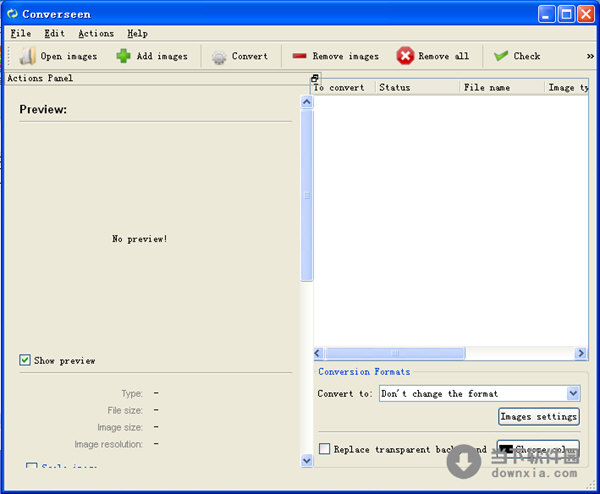Image resolution: width=600 pixels, height=494 pixels.
Task: Check all images with the green checkmark
Action: pyautogui.click(x=501, y=56)
